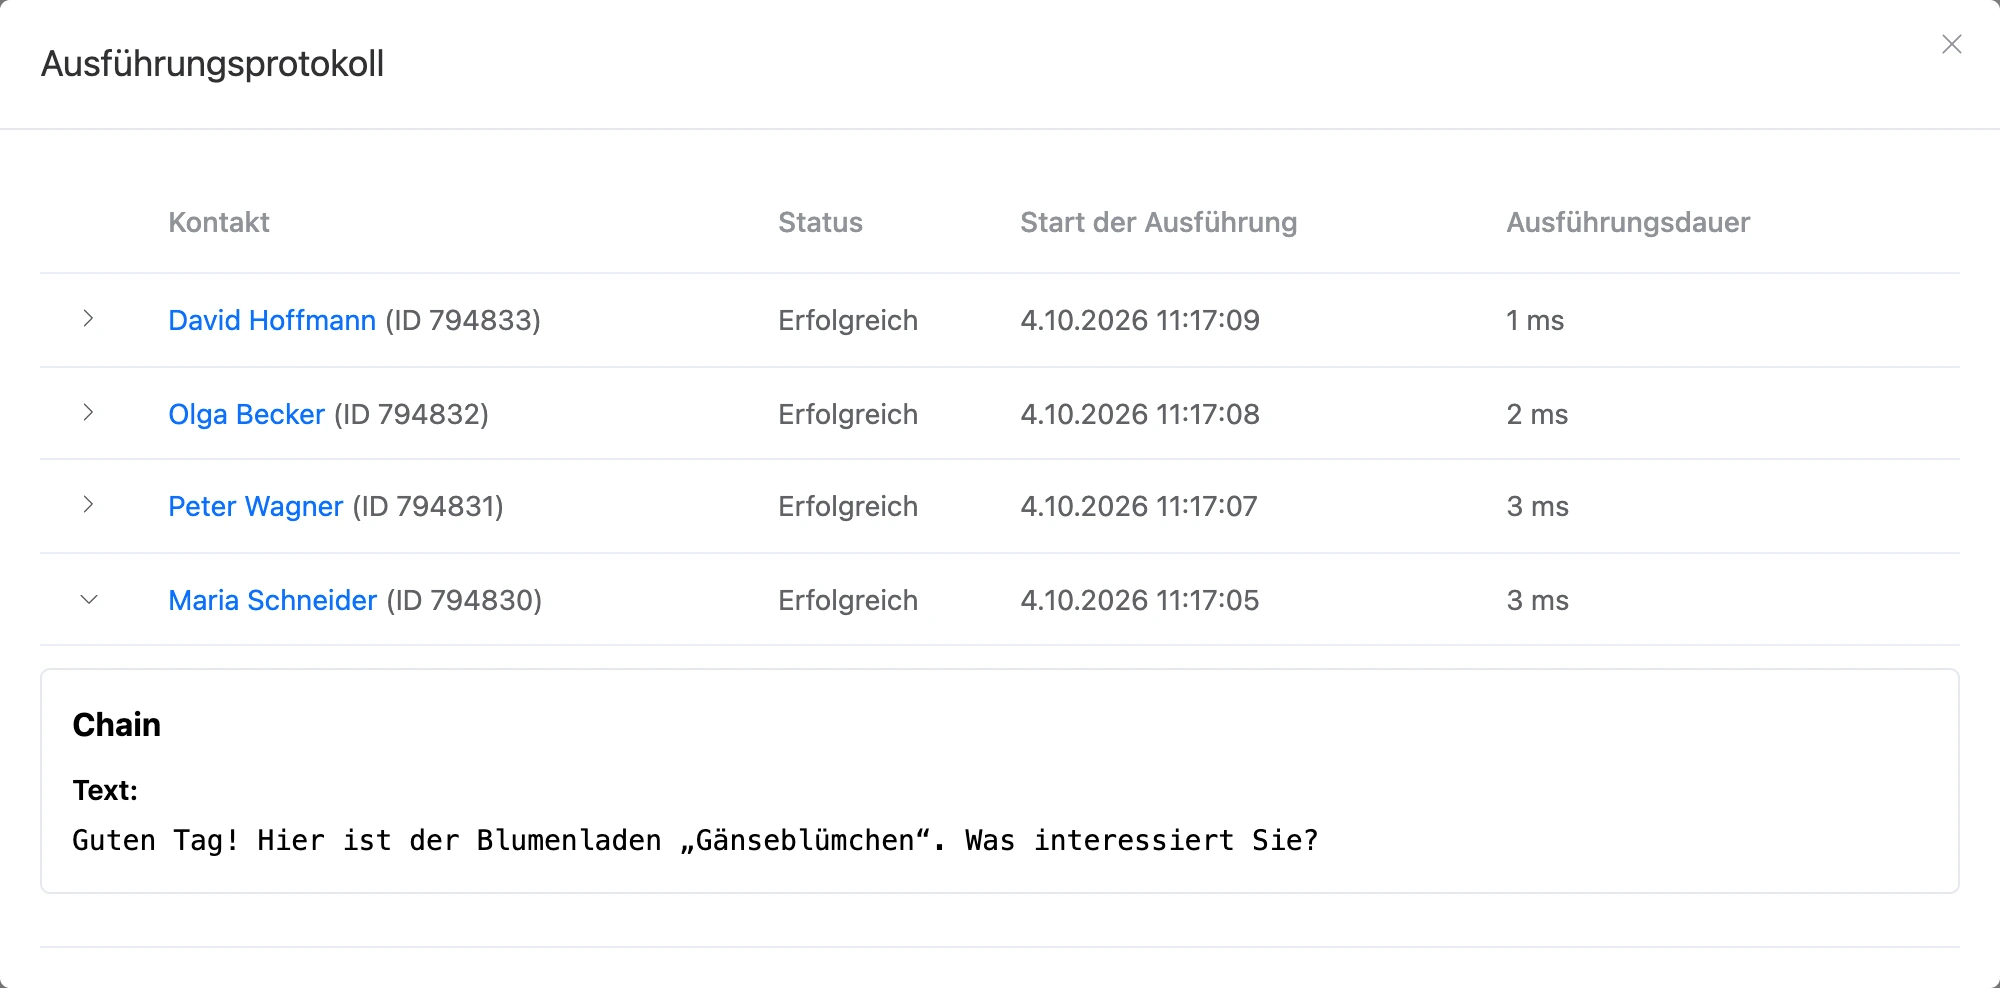Image resolution: width=2000 pixels, height=988 pixels.
Task: Click the 1 ms duration value
Action: pos(1535,320)
